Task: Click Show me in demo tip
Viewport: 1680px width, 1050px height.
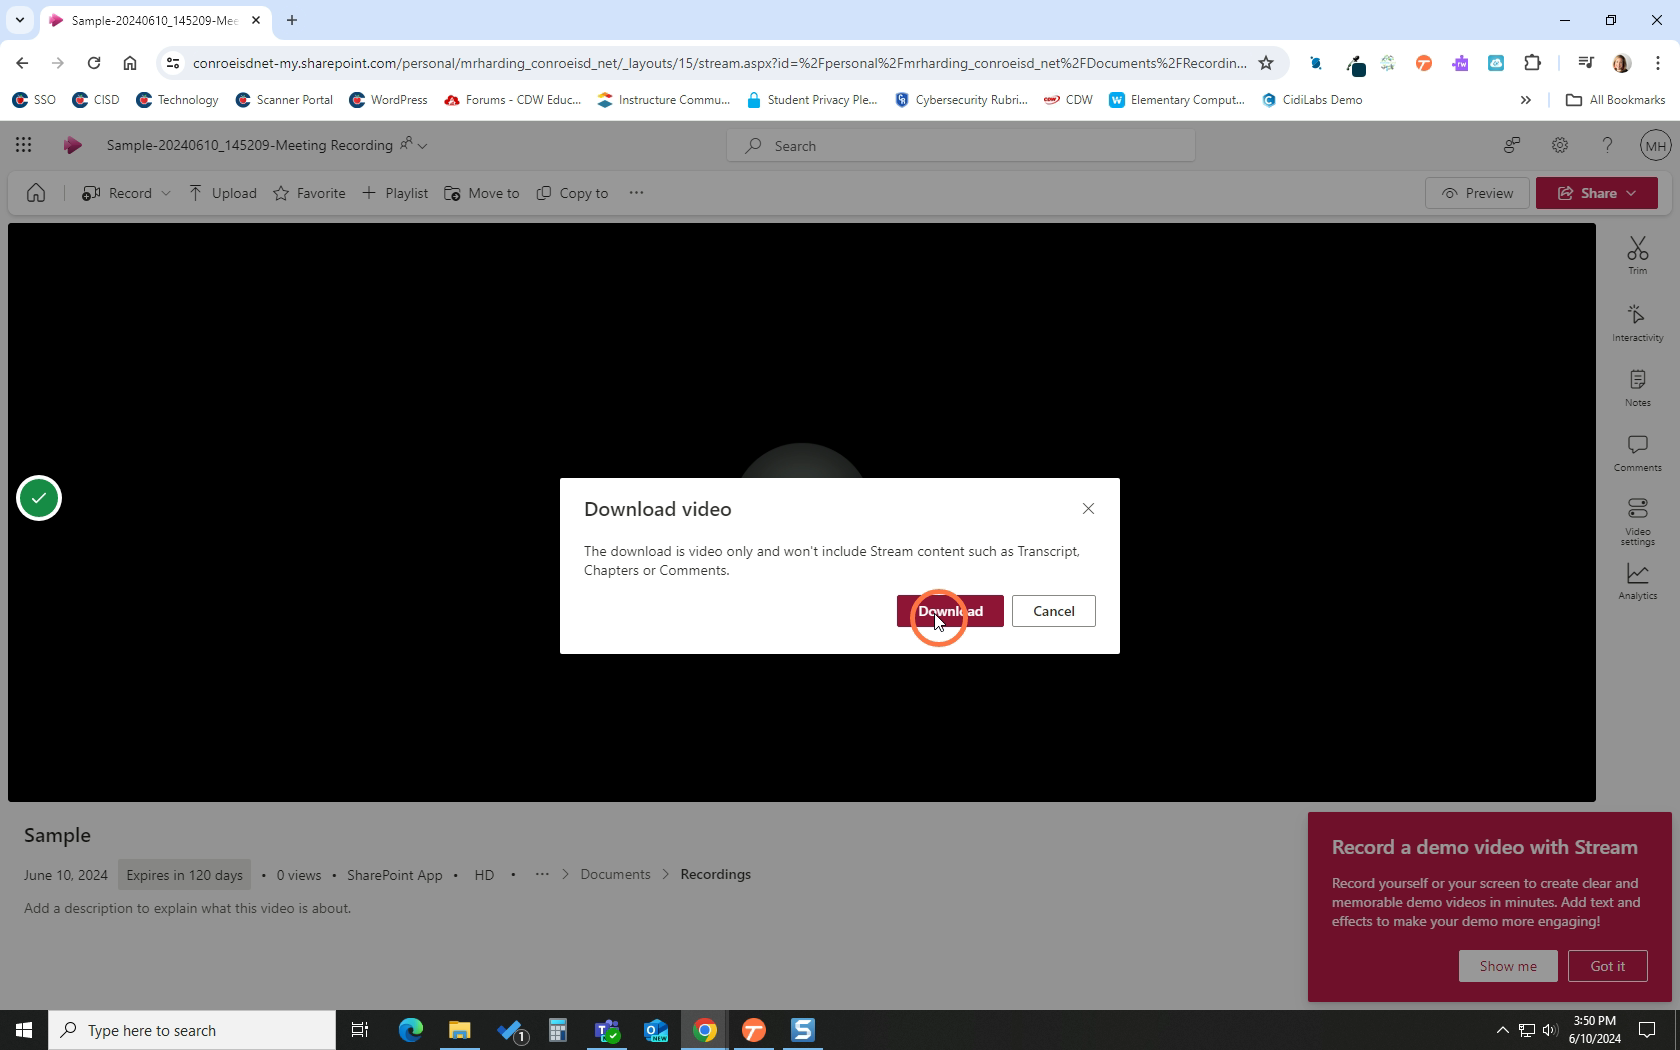Action: click(x=1508, y=966)
